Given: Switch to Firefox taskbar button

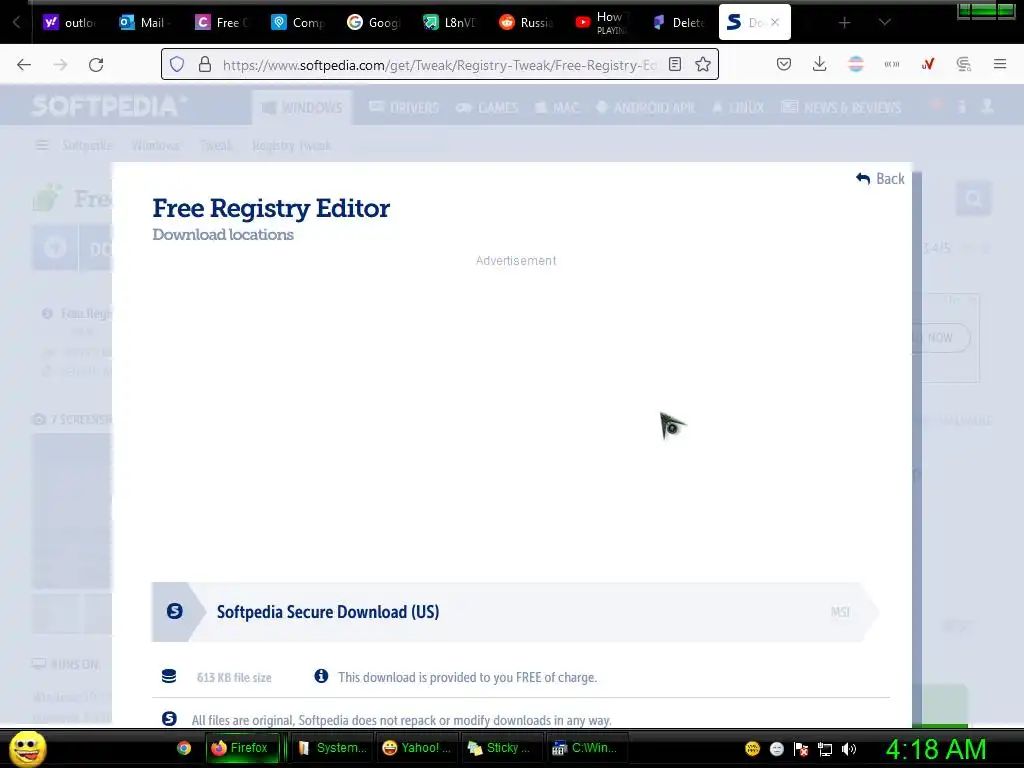Looking at the screenshot, I should pos(242,748).
